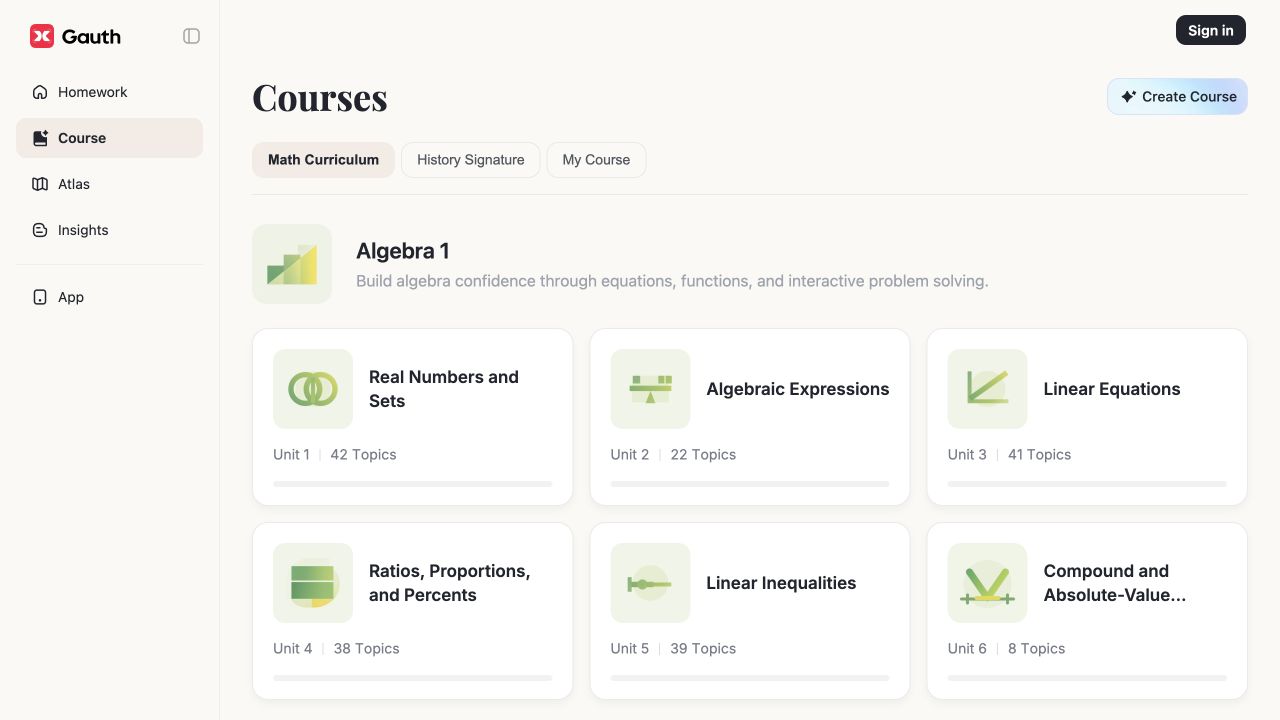This screenshot has height=720, width=1280.
Task: Switch to the History Signature tab
Action: (470, 160)
